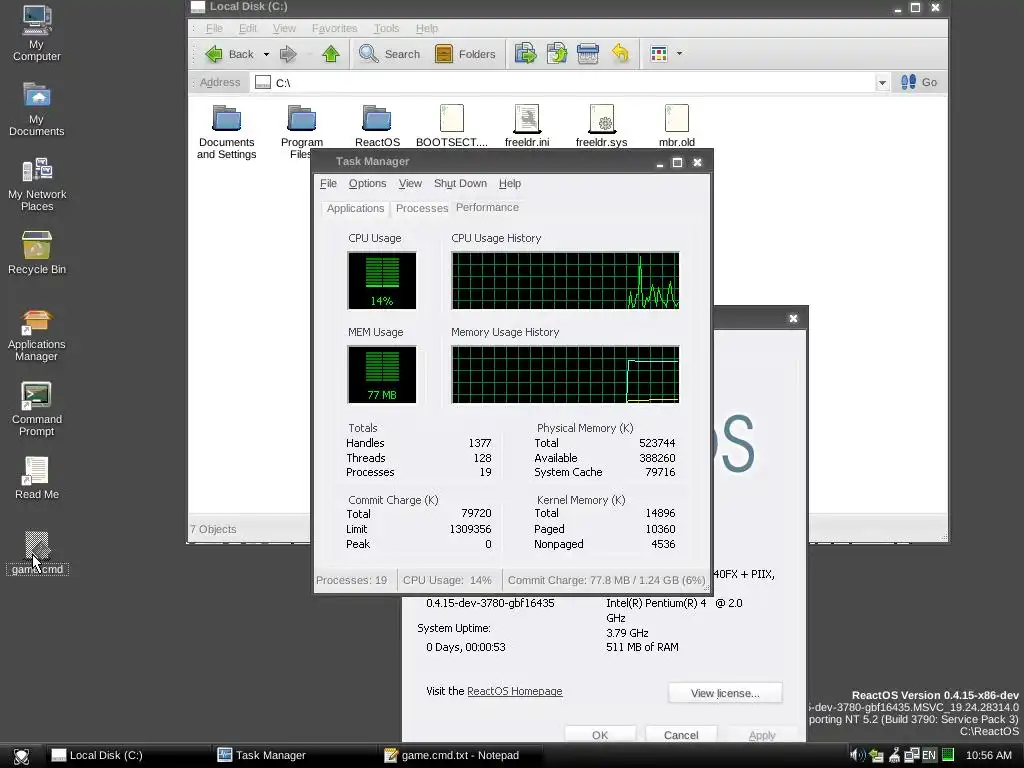Screen dimensions: 1024x768
Task: Open My Network Places desktop icon
Action: pyautogui.click(x=37, y=184)
